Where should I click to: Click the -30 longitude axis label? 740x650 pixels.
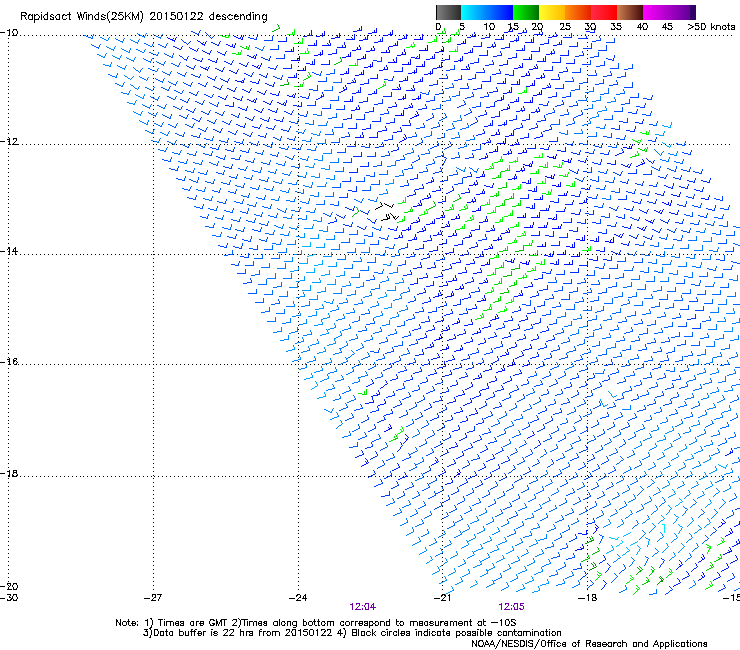pos(9,597)
